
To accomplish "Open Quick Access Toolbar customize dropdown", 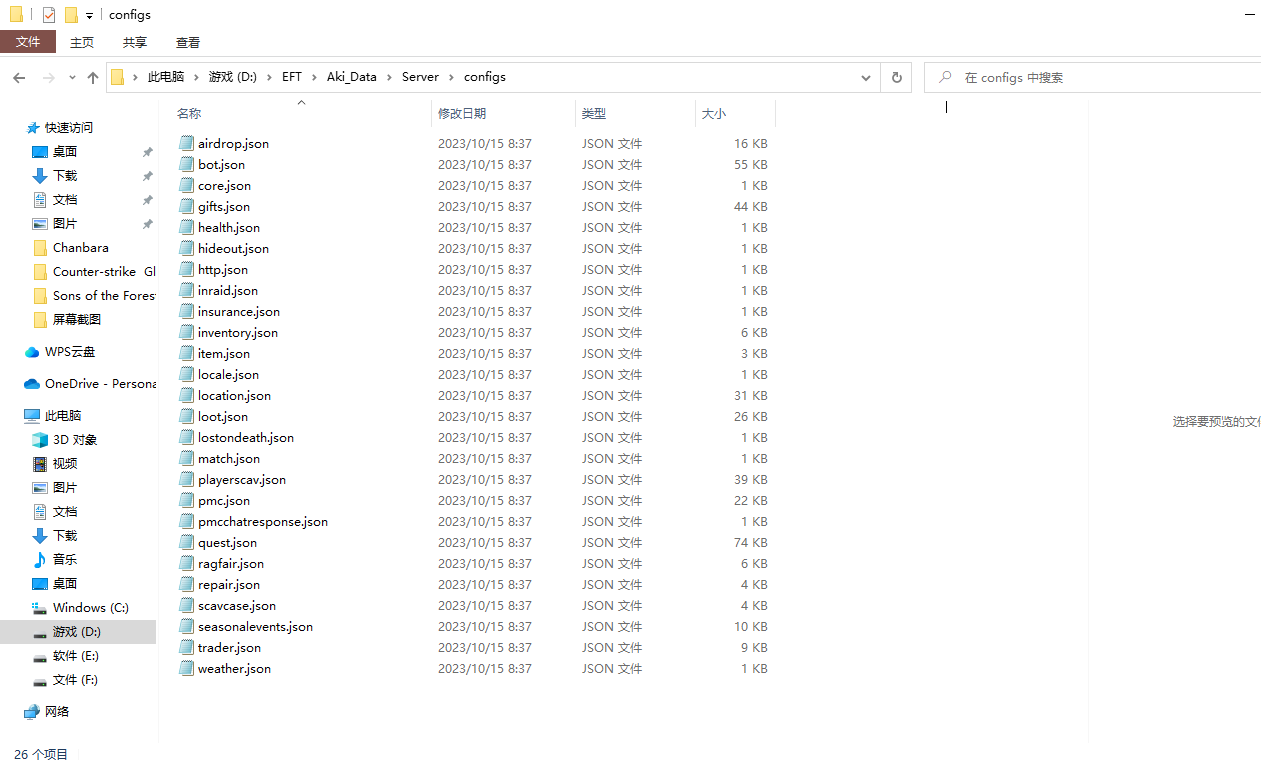I will (89, 16).
